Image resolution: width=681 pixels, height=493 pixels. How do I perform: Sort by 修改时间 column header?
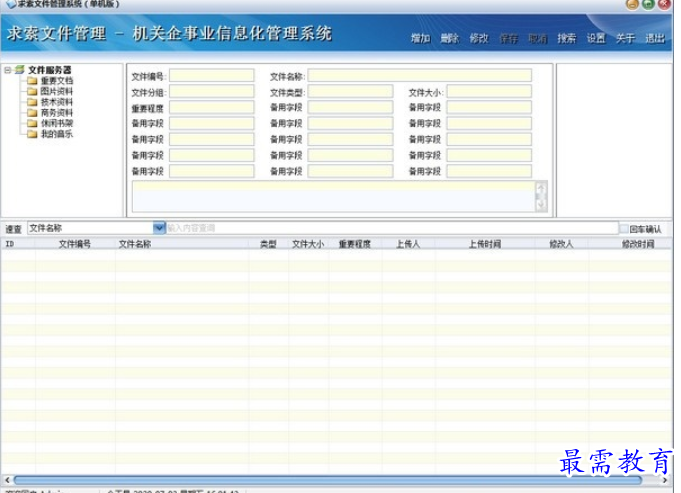coord(638,244)
